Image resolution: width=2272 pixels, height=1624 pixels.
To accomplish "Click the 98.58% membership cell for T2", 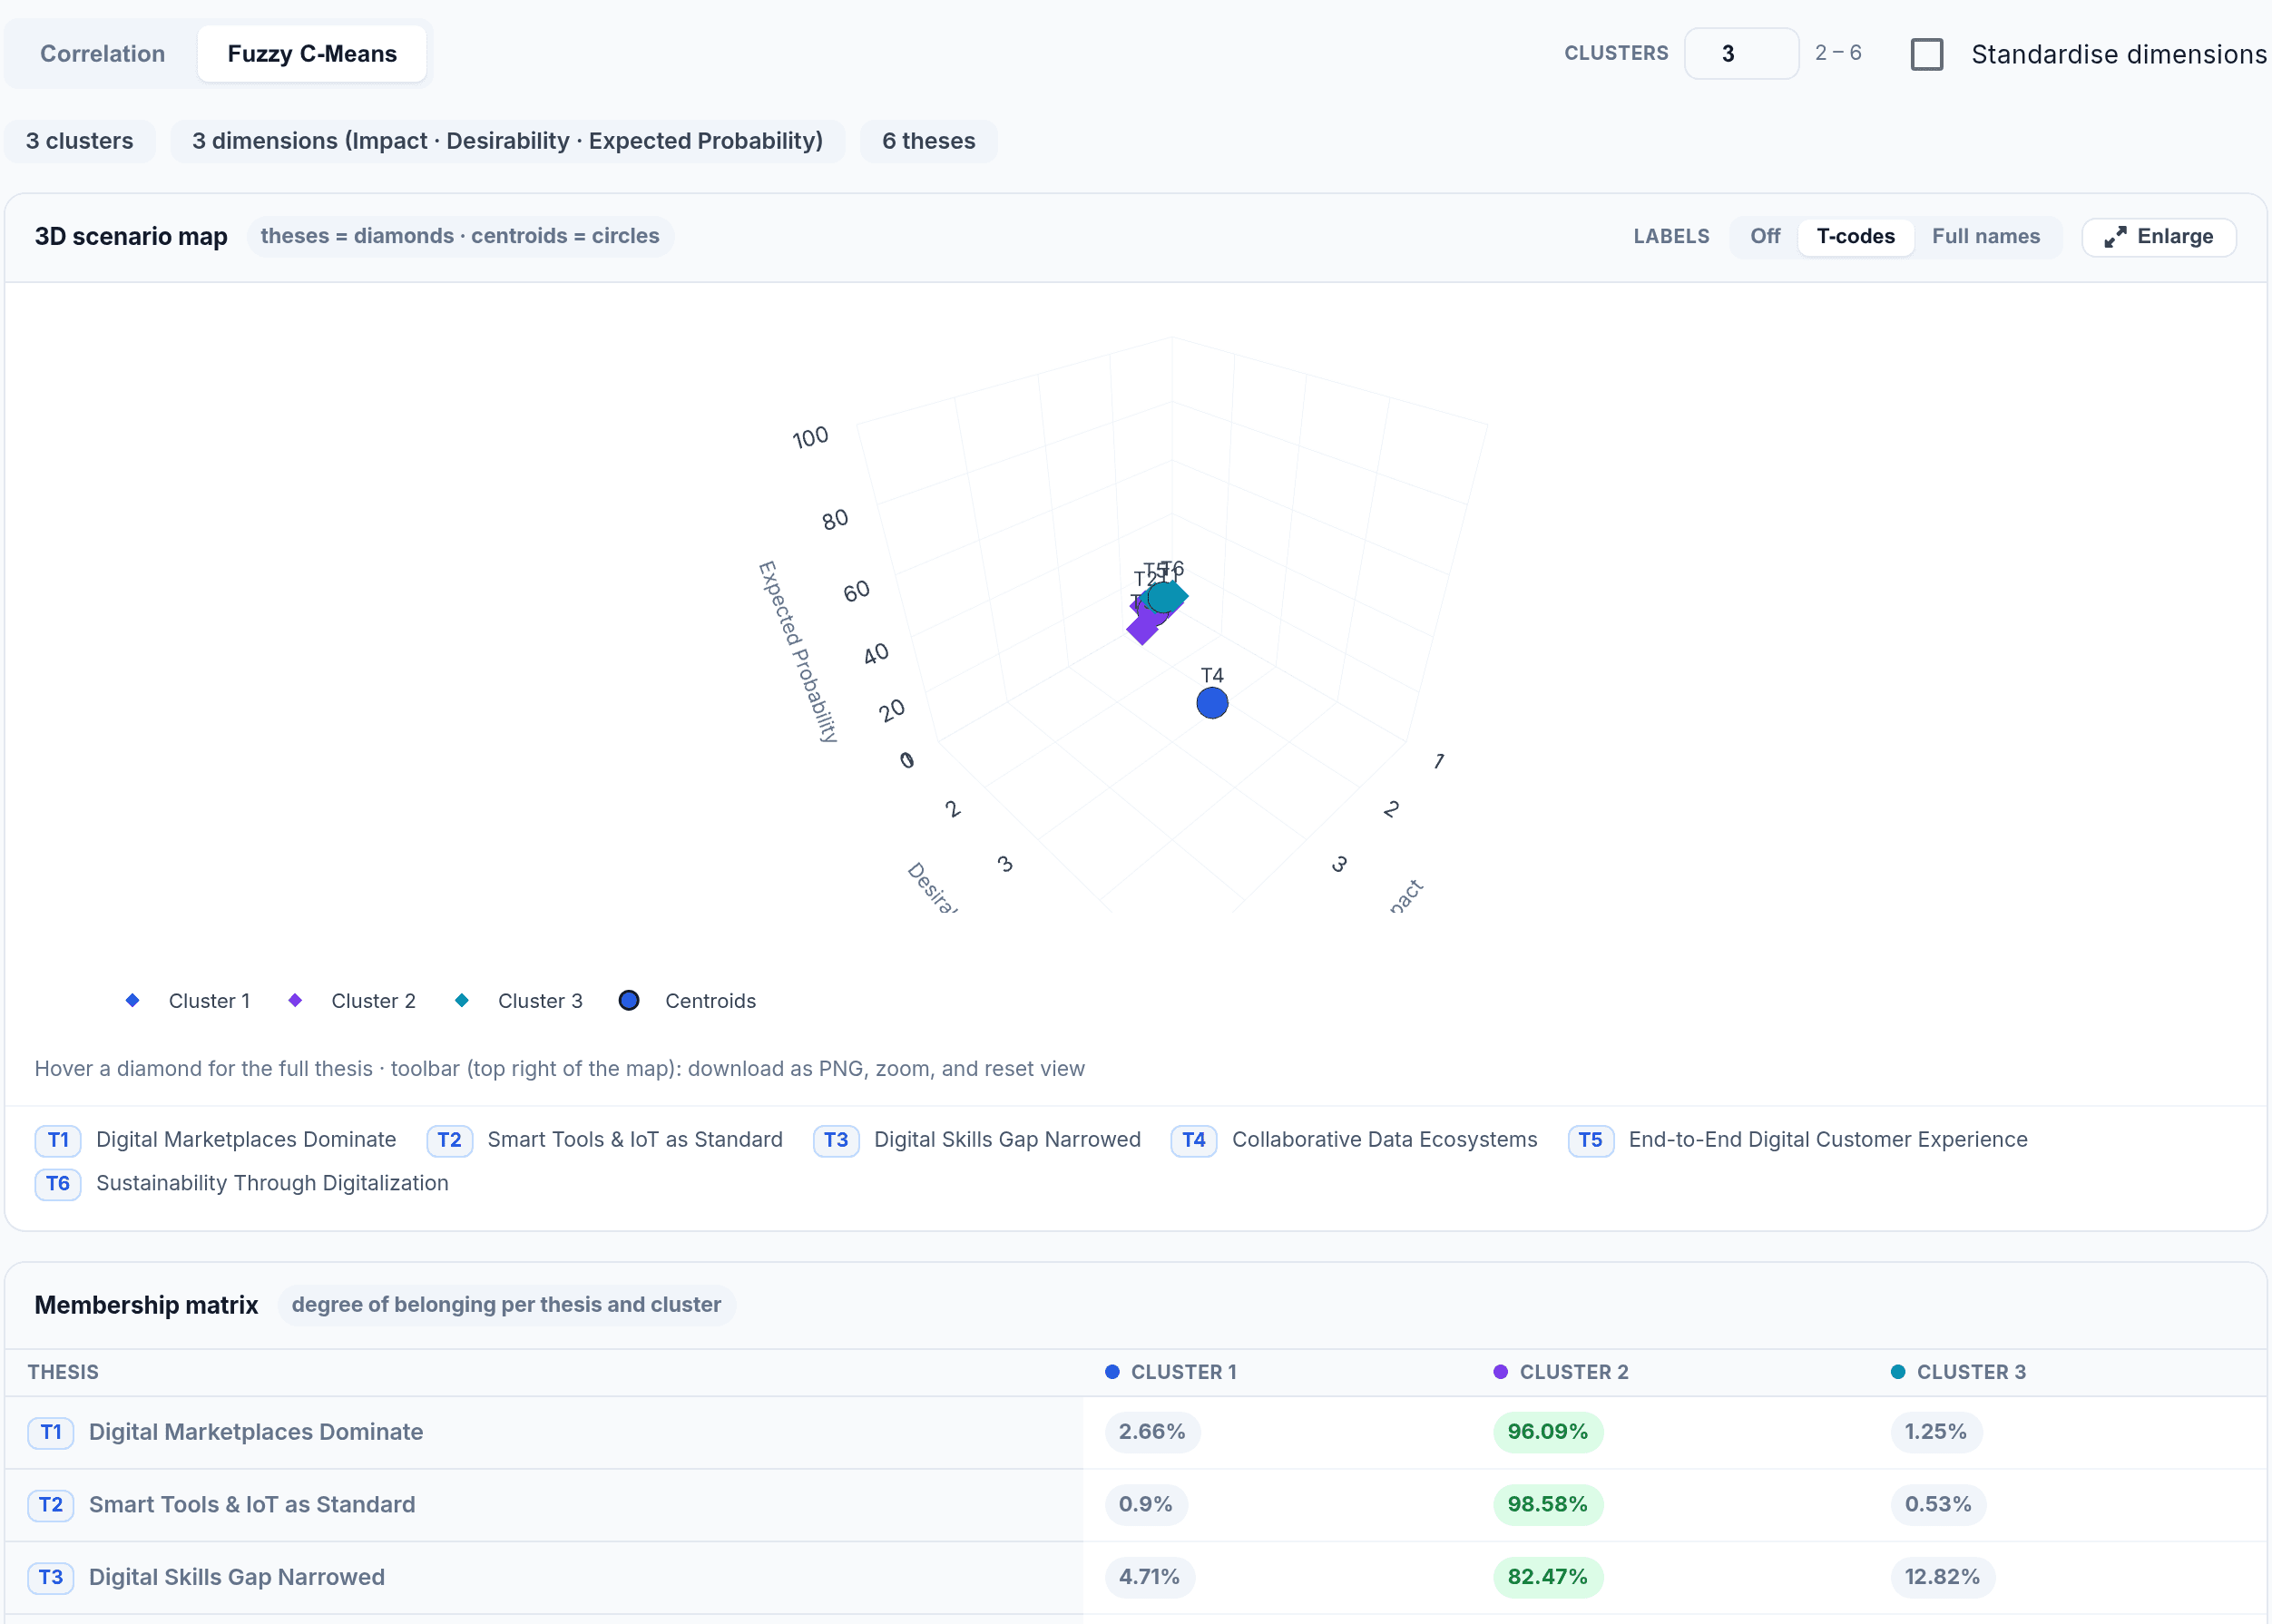I will tap(1548, 1505).
